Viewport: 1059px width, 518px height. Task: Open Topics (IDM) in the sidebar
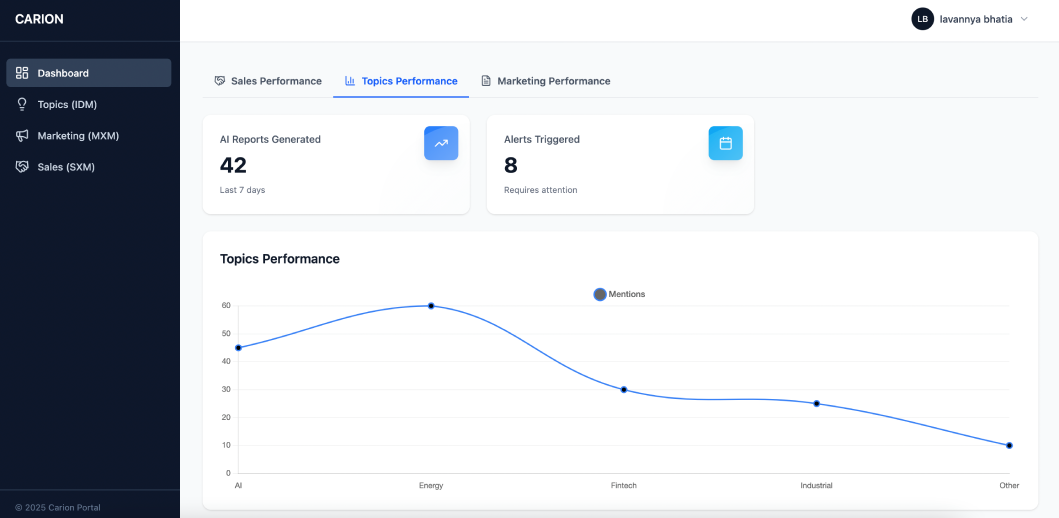point(67,104)
